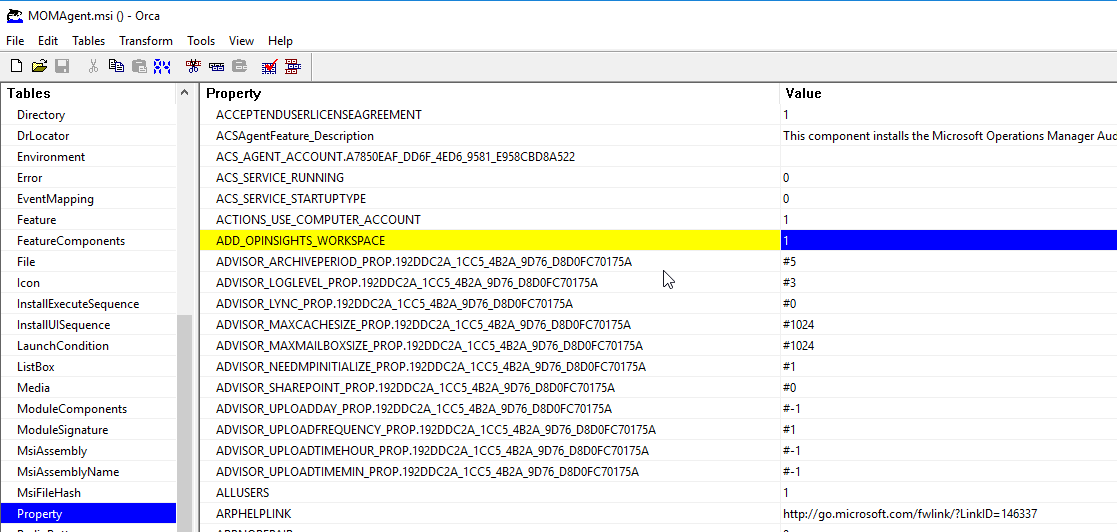Run validation with the red checkmark icon
The image size is (1117, 532).
pyautogui.click(x=269, y=67)
